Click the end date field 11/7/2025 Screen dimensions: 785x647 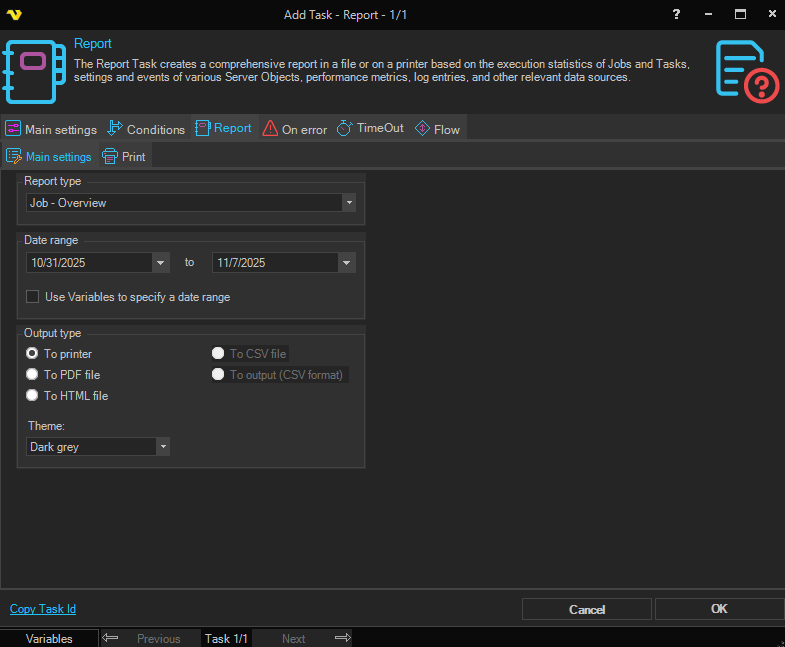[275, 263]
